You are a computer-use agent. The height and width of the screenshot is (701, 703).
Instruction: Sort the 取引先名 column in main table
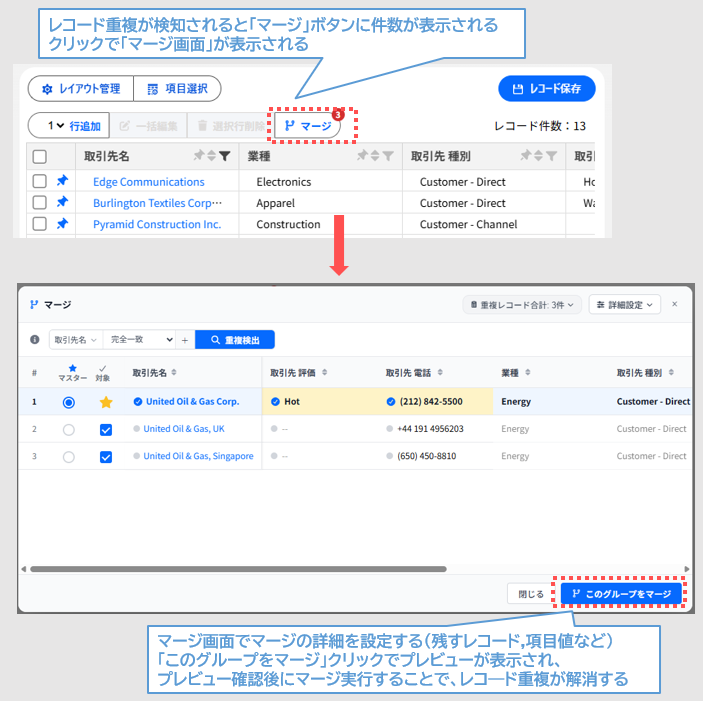pos(211,156)
